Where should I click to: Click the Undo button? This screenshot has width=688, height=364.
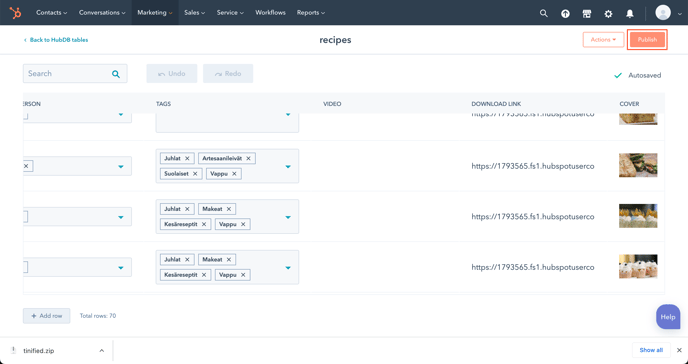tap(172, 74)
